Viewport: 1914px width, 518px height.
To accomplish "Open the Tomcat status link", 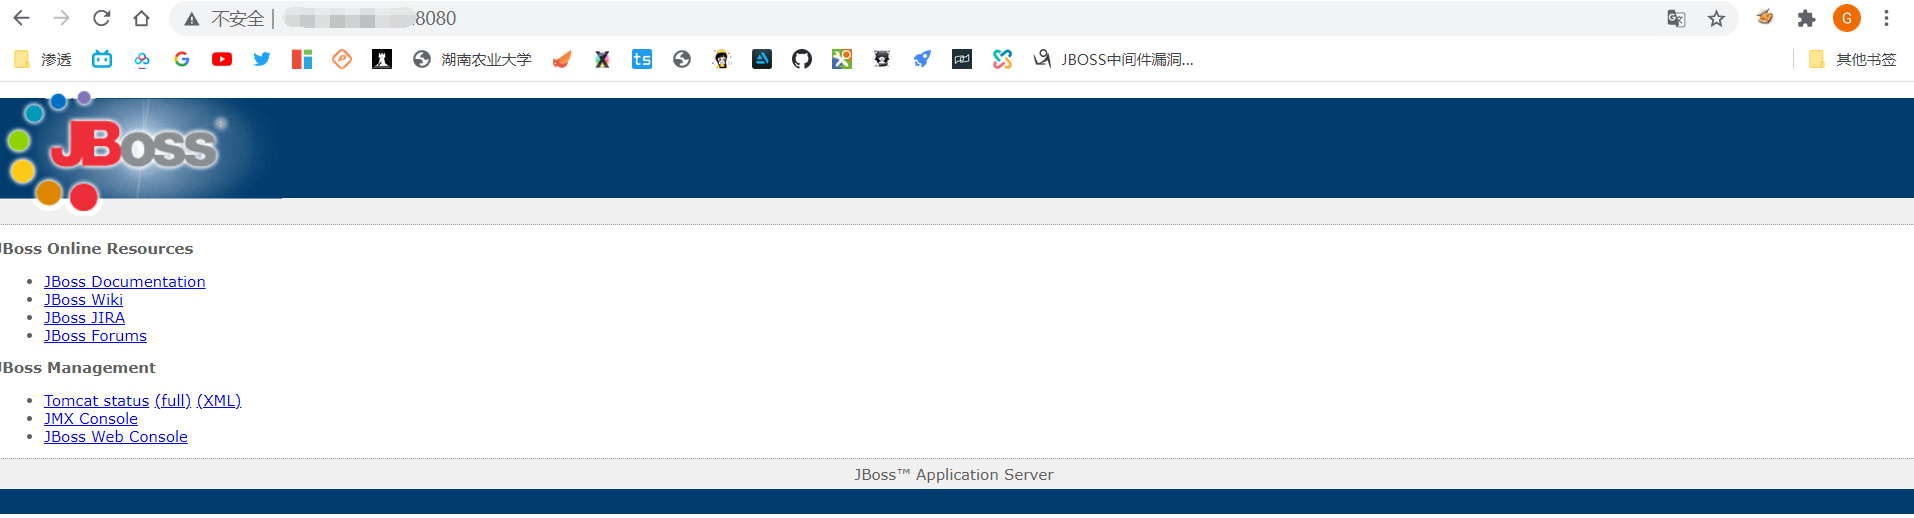I will click(x=96, y=401).
